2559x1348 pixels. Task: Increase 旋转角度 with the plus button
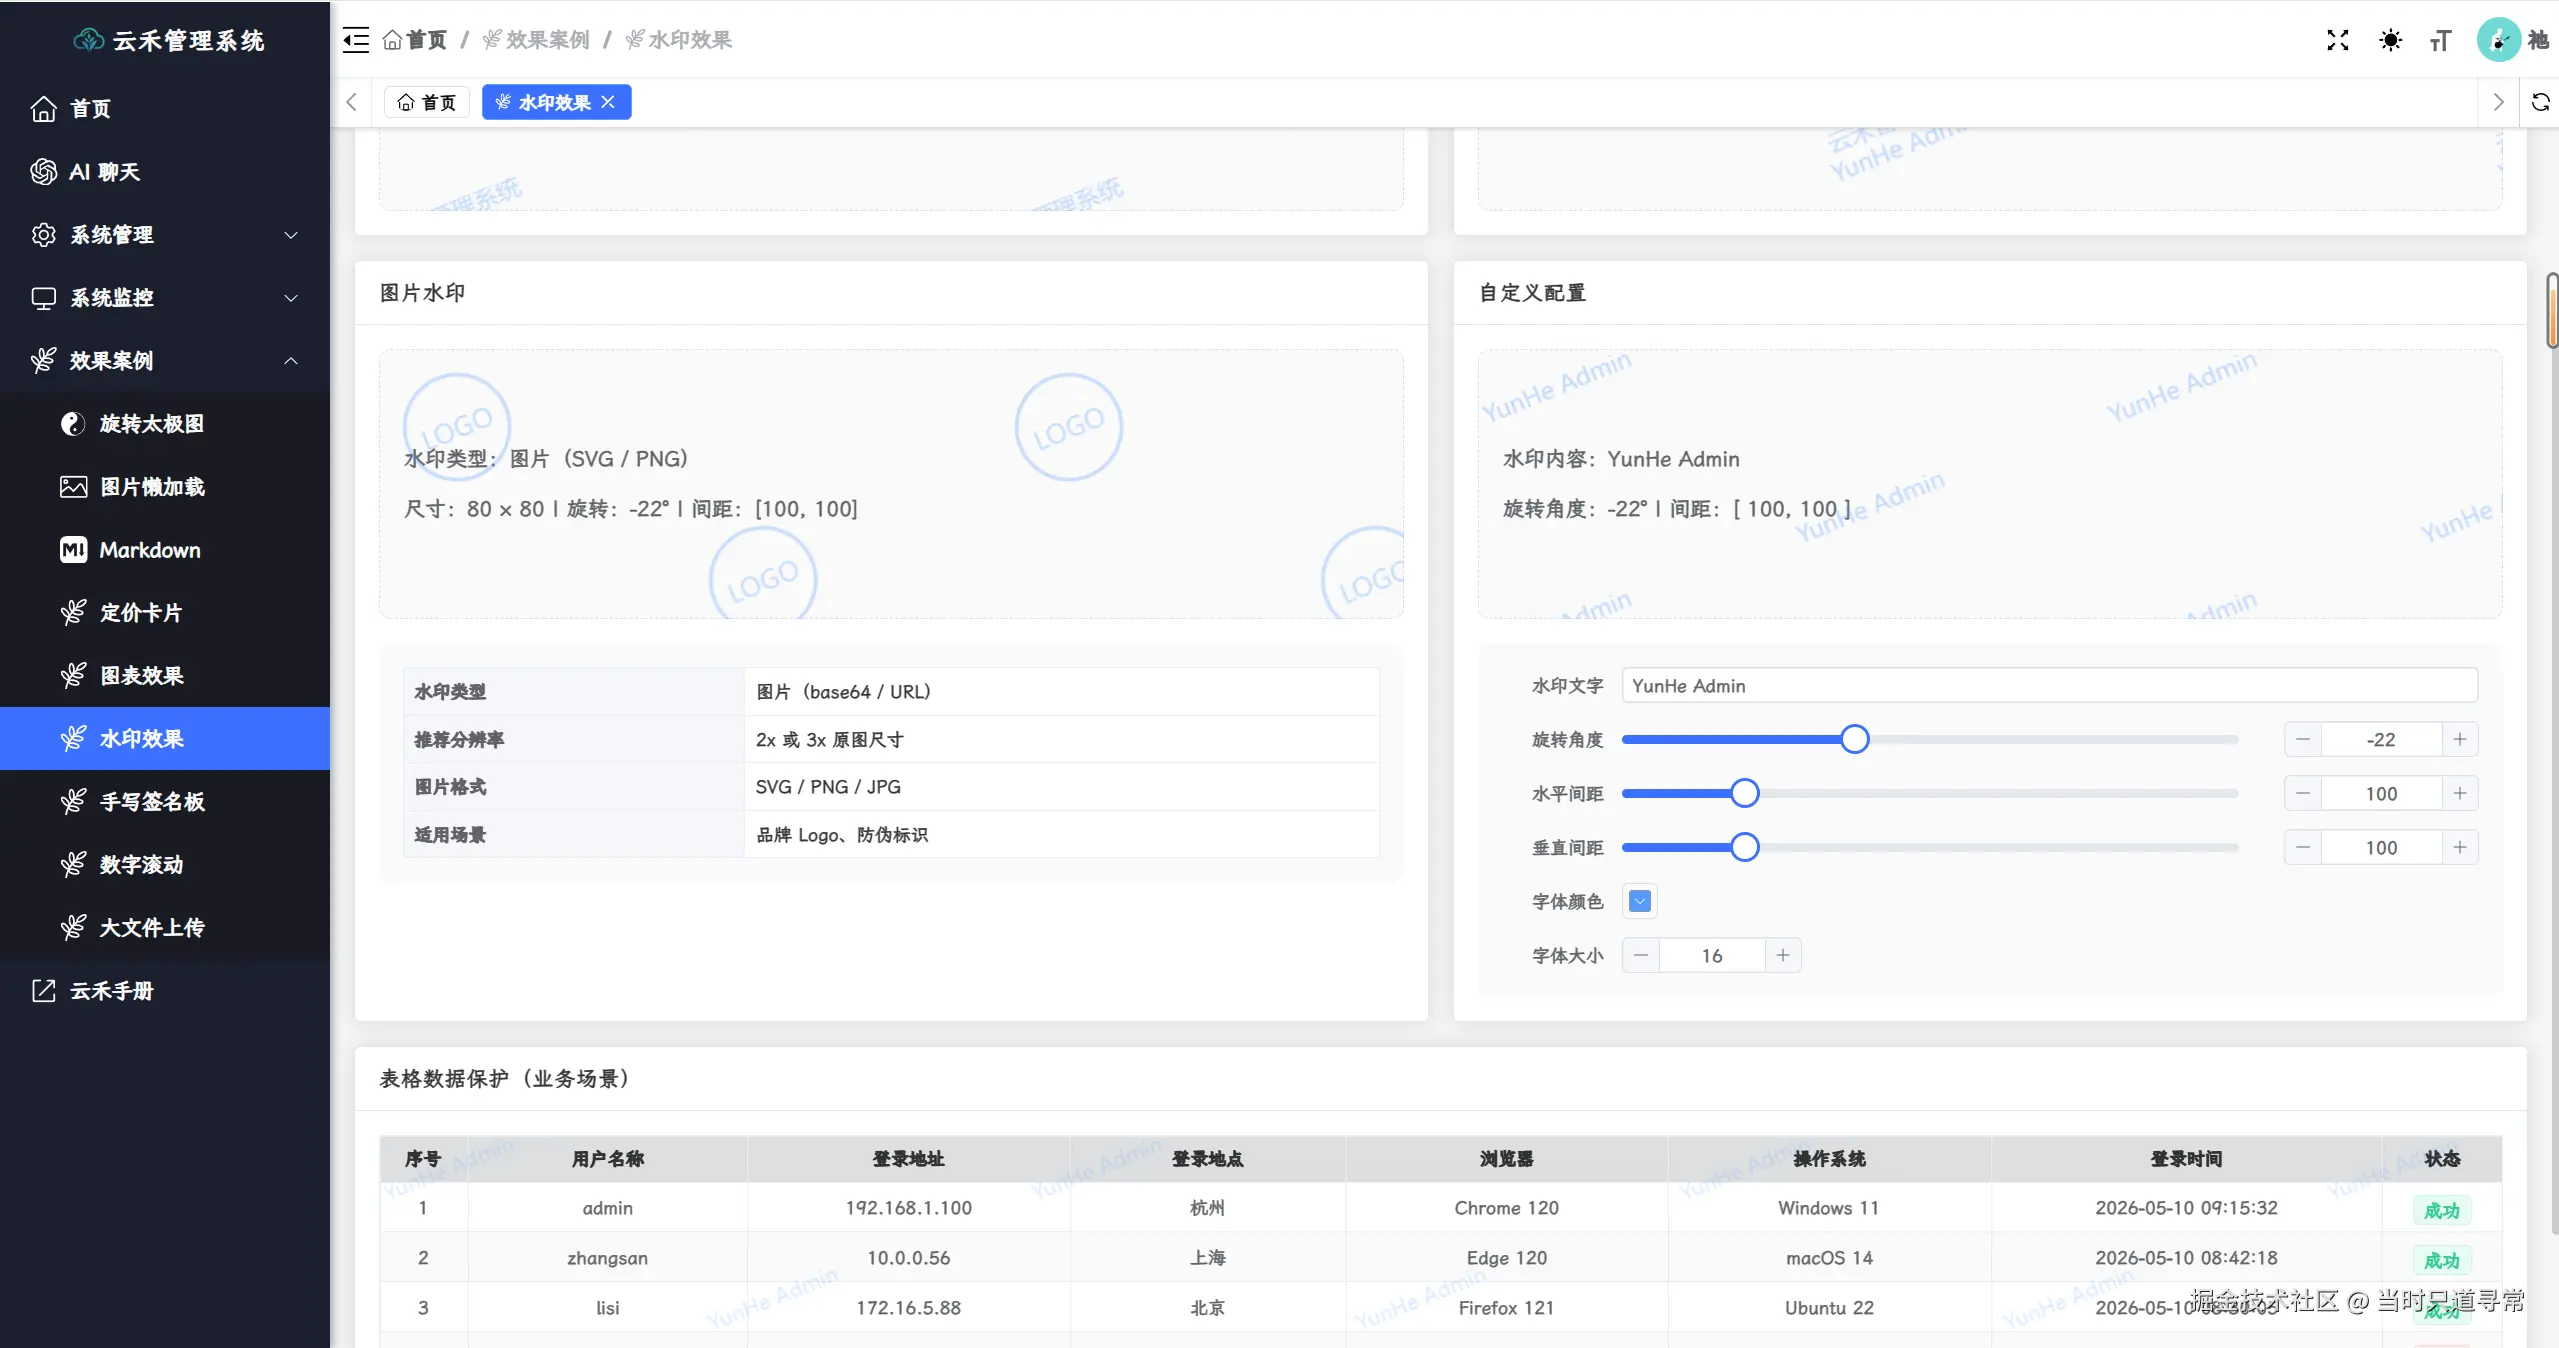[x=2459, y=740]
